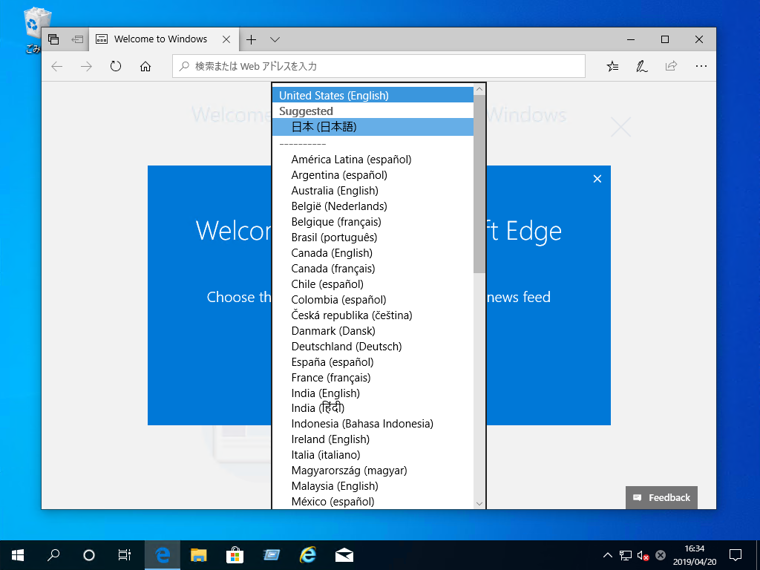
Task: Open a new tab with plus button
Action: point(251,39)
